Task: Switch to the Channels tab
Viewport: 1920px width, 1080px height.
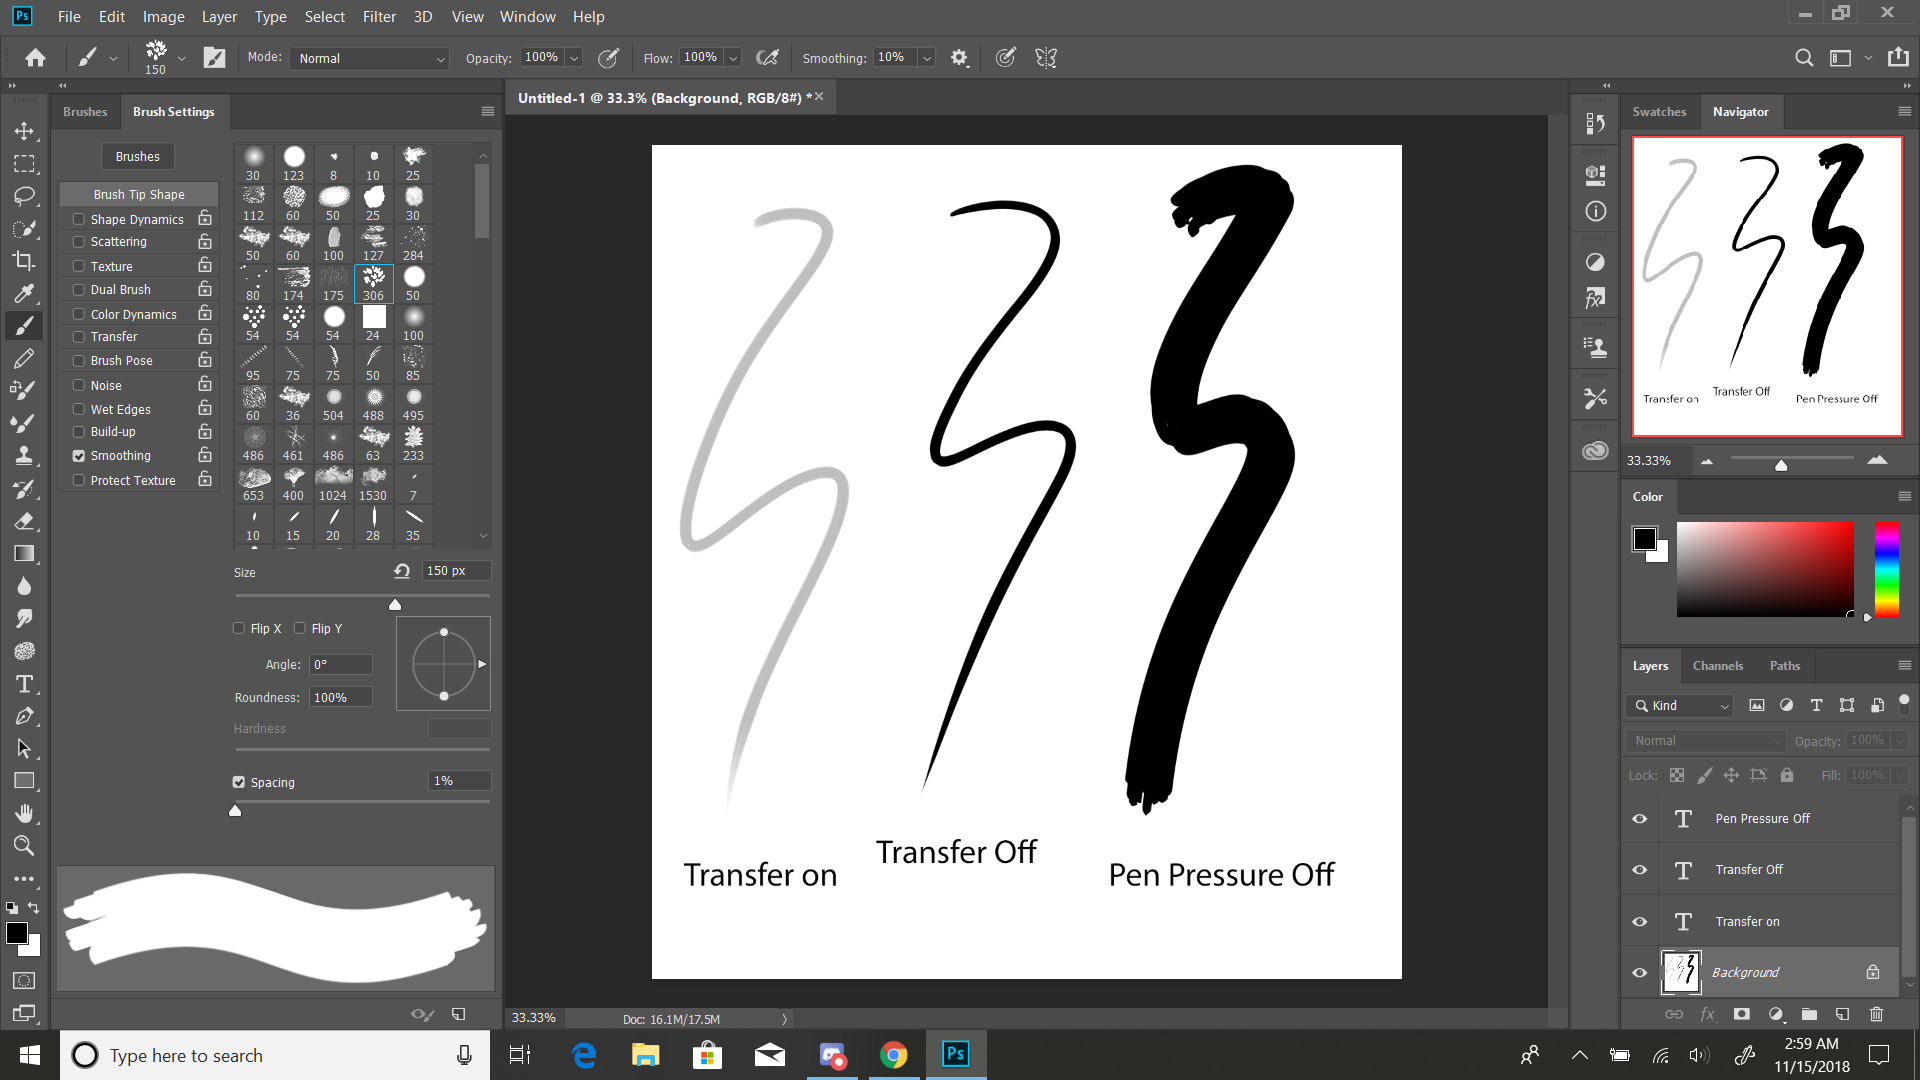Action: click(x=1718, y=665)
